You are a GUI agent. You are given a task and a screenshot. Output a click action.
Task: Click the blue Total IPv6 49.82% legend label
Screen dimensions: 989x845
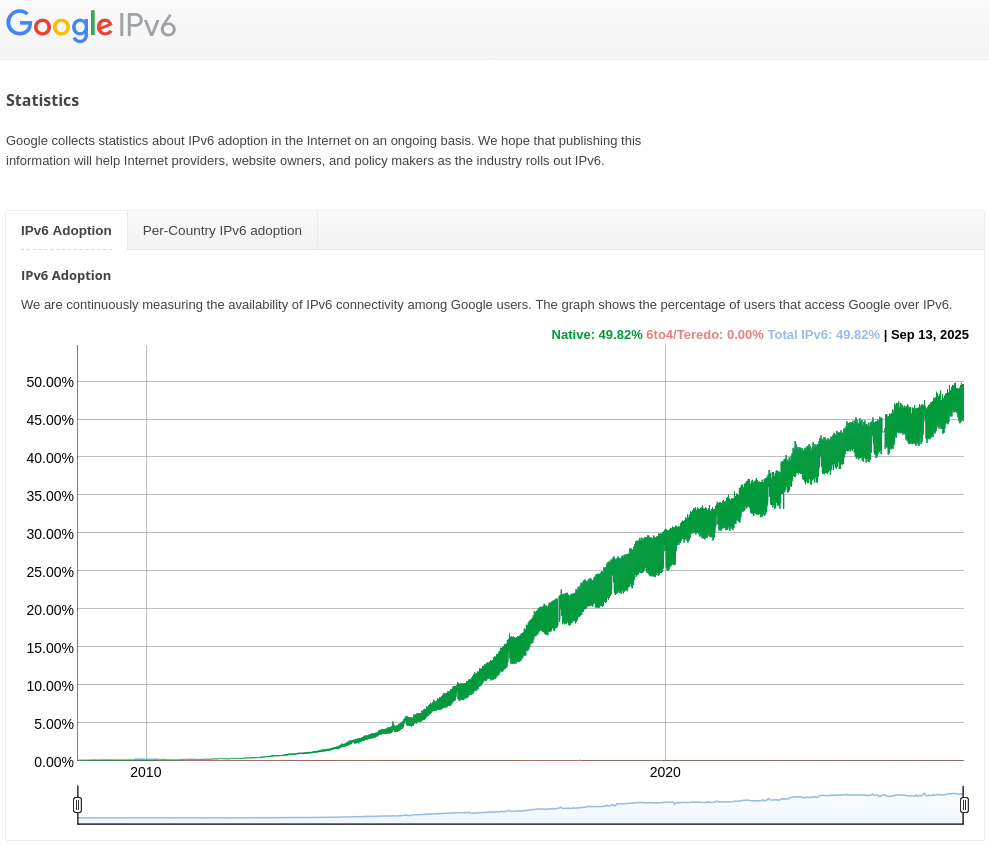[x=823, y=335]
